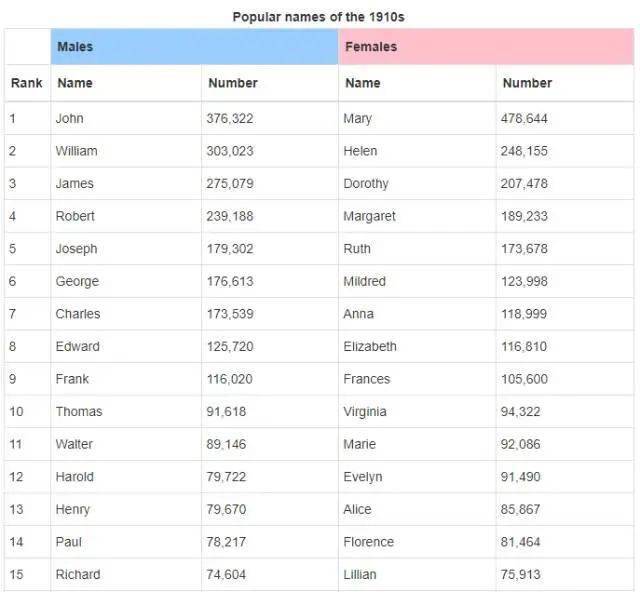Click the Dorothy name cell
The width and height of the screenshot is (640, 592).
pyautogui.click(x=366, y=184)
